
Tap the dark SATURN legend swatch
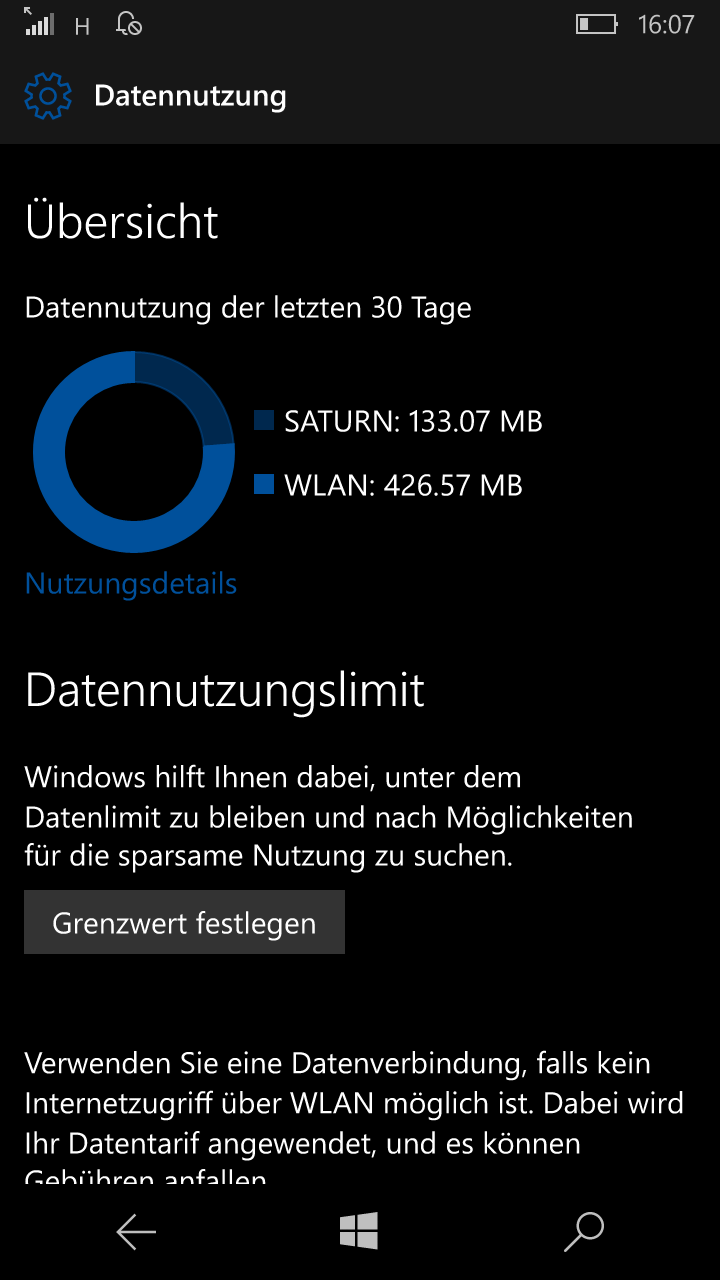[x=264, y=420]
